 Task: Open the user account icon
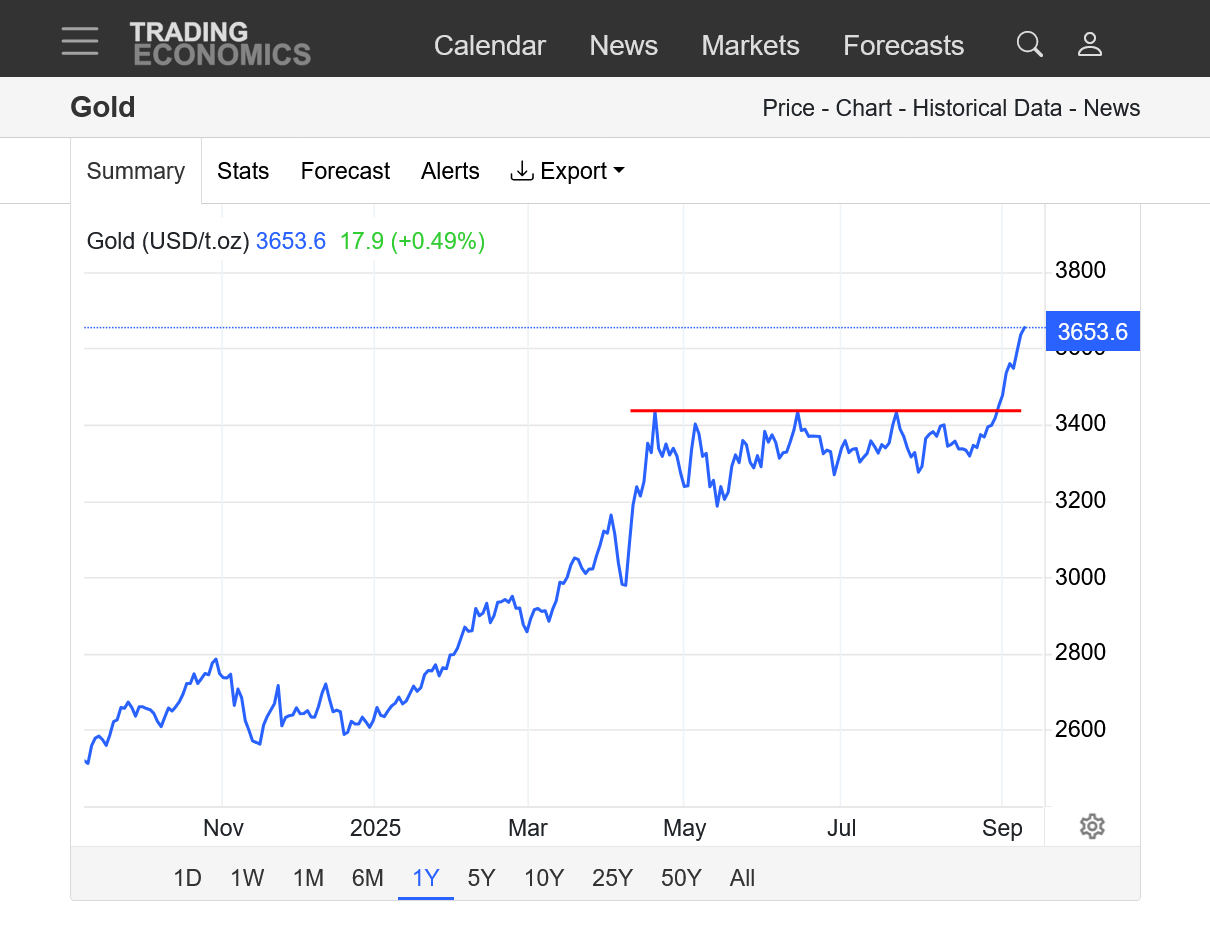pyautogui.click(x=1089, y=44)
